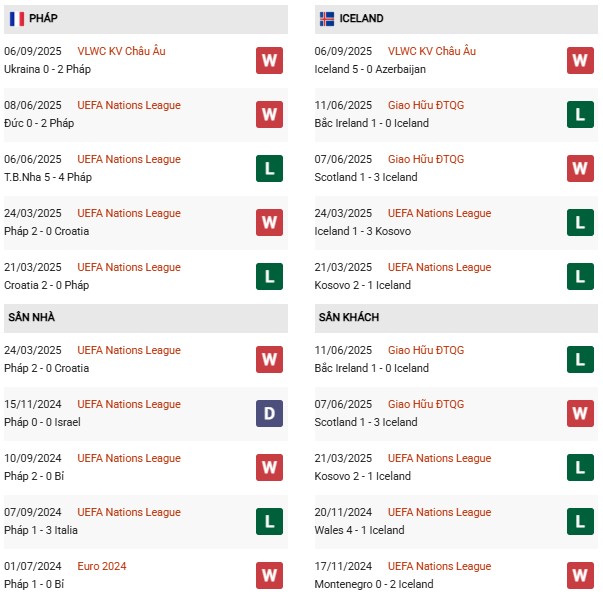603x598 pixels.
Task: Click the W badge for Montenegro 0 - 2 Iceland
Action: 580,575
